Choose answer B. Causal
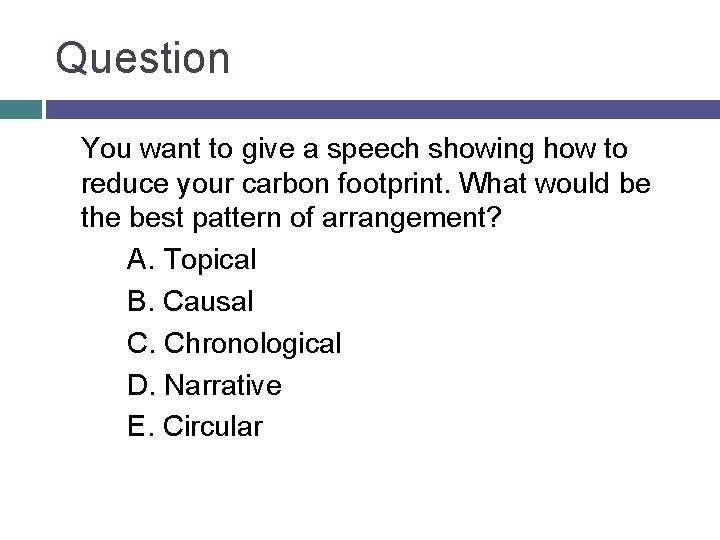The height and width of the screenshot is (540, 720). (191, 301)
